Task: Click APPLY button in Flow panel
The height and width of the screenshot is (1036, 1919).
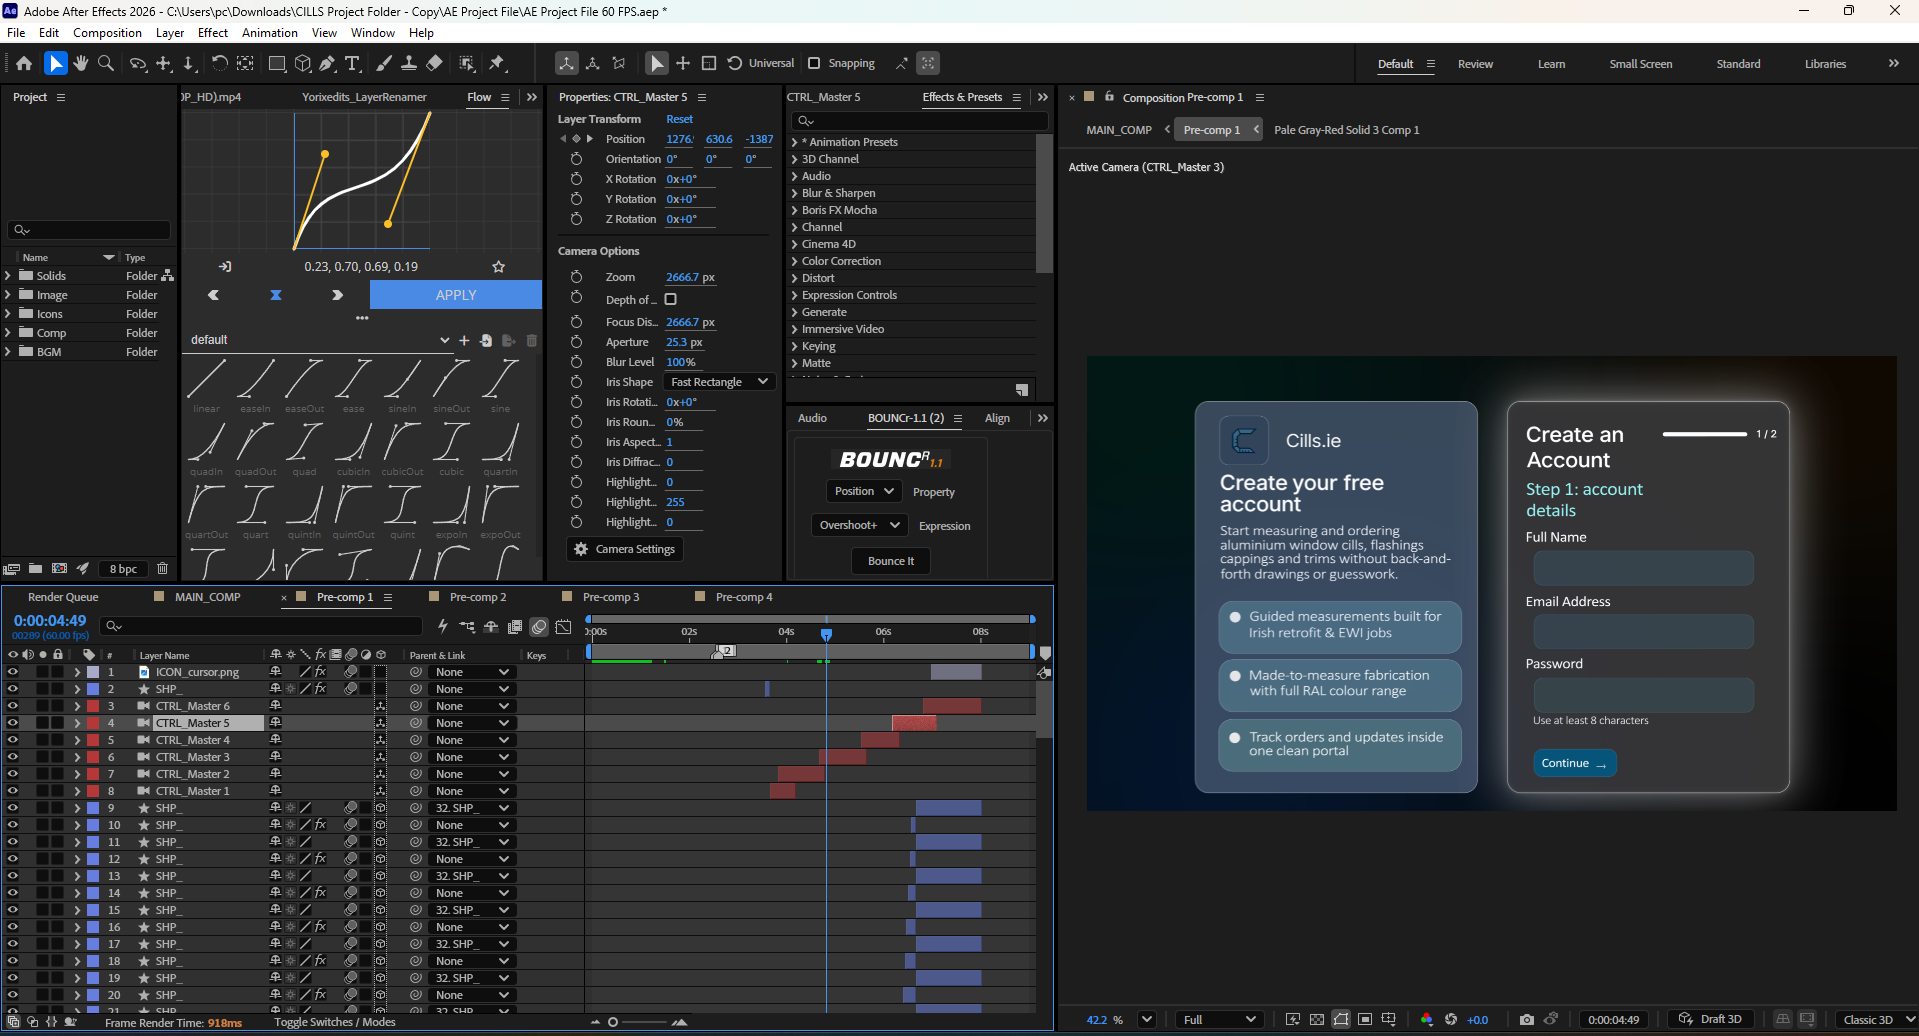Action: [456, 295]
